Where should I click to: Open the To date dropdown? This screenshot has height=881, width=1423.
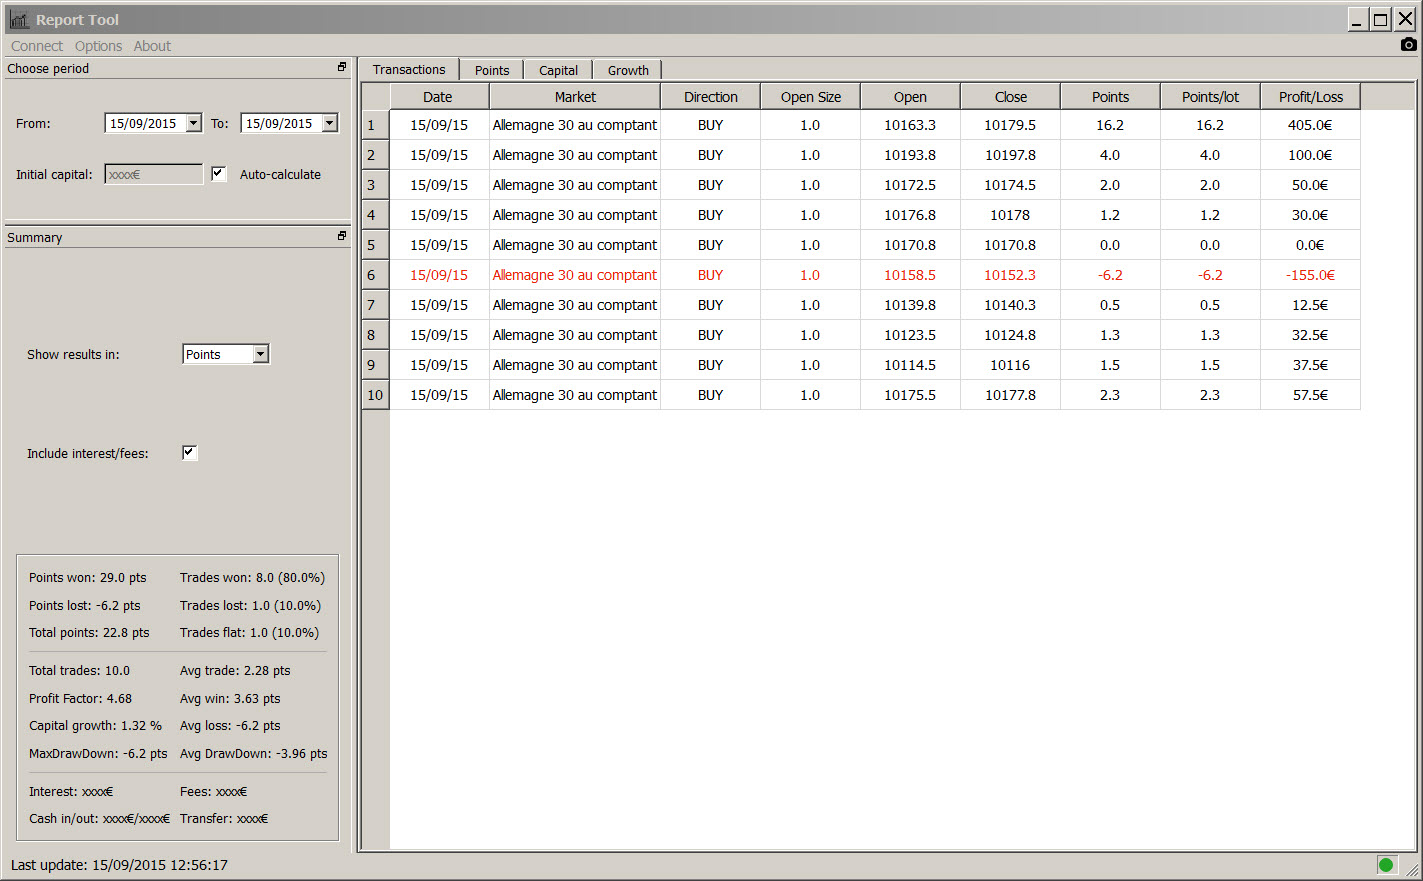(x=330, y=123)
